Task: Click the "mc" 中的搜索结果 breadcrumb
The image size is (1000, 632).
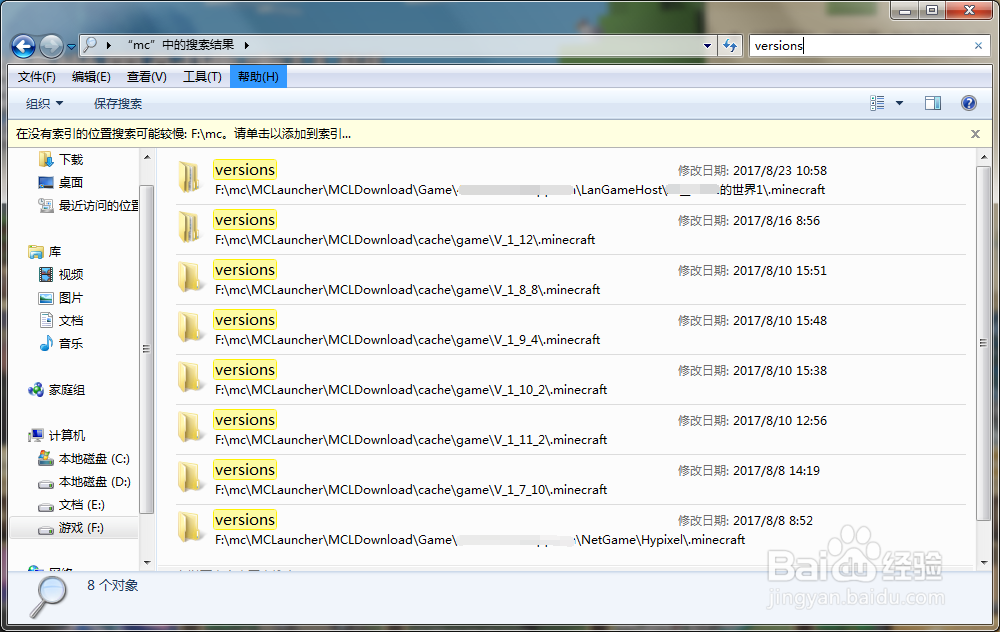Action: [180, 45]
